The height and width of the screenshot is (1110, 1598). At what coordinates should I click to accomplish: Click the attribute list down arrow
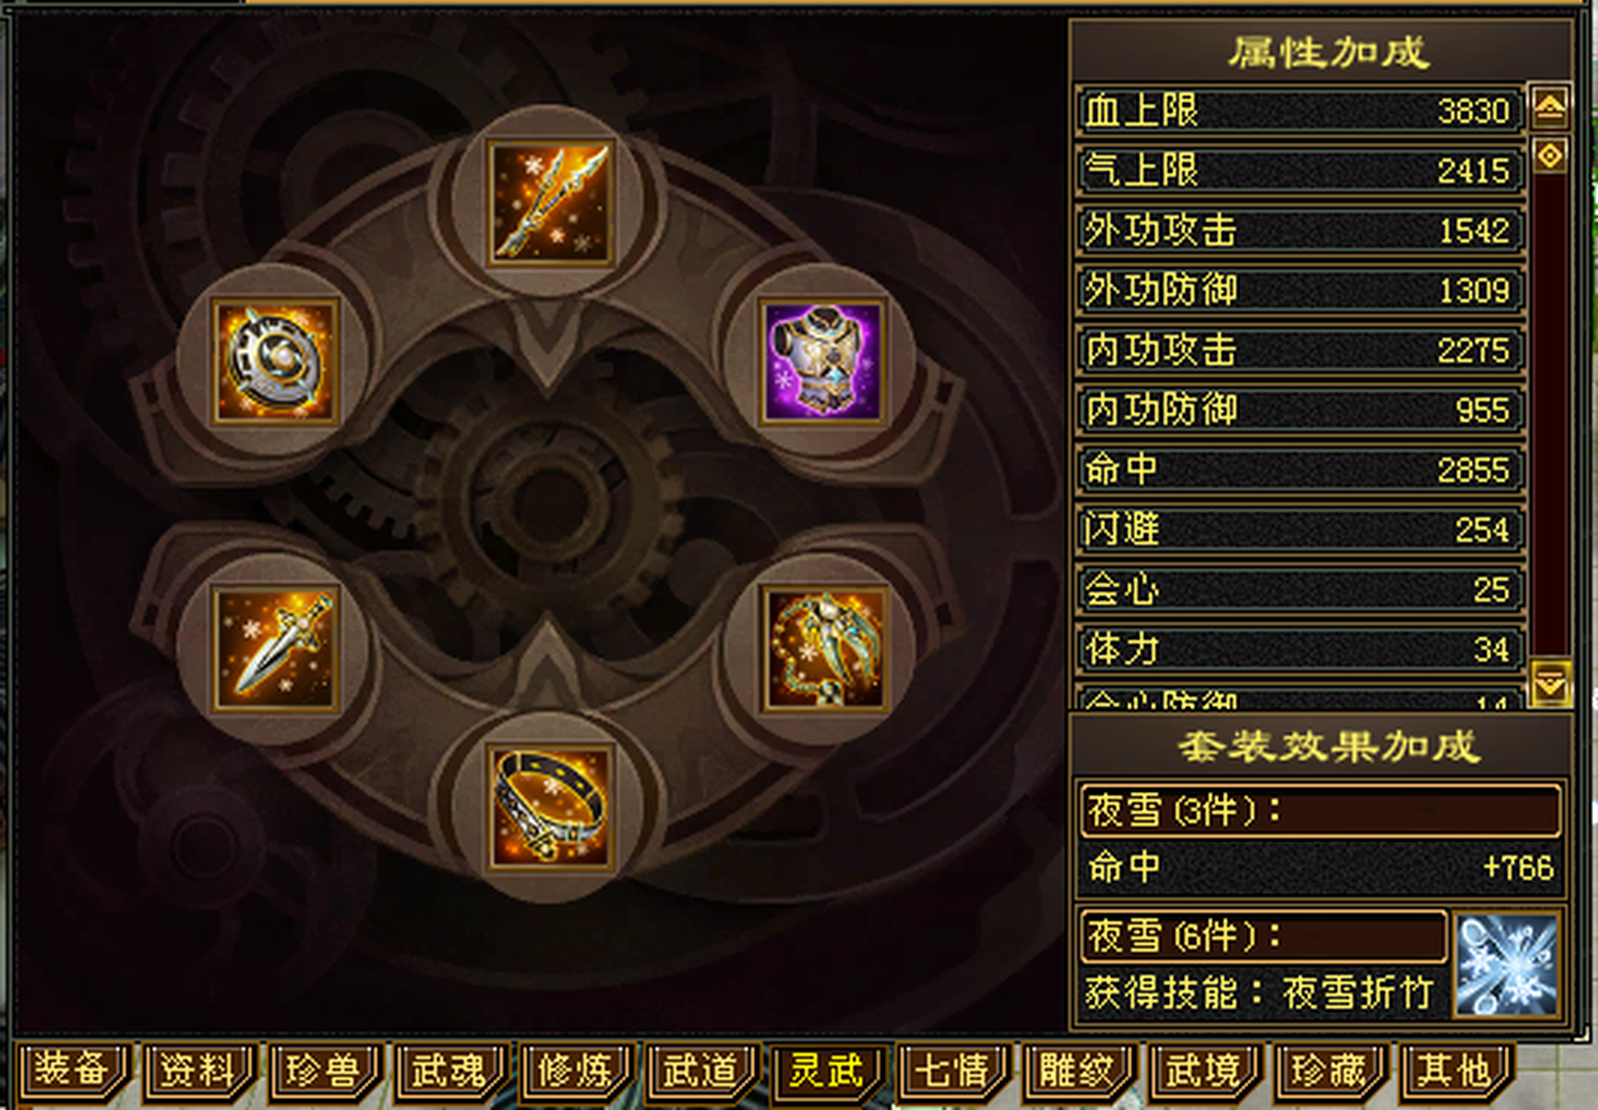[1550, 684]
